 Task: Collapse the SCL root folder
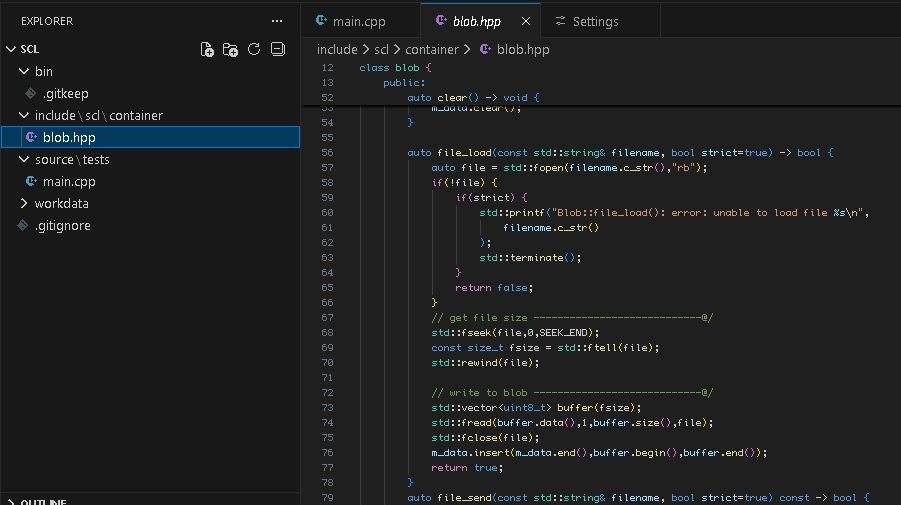point(10,49)
